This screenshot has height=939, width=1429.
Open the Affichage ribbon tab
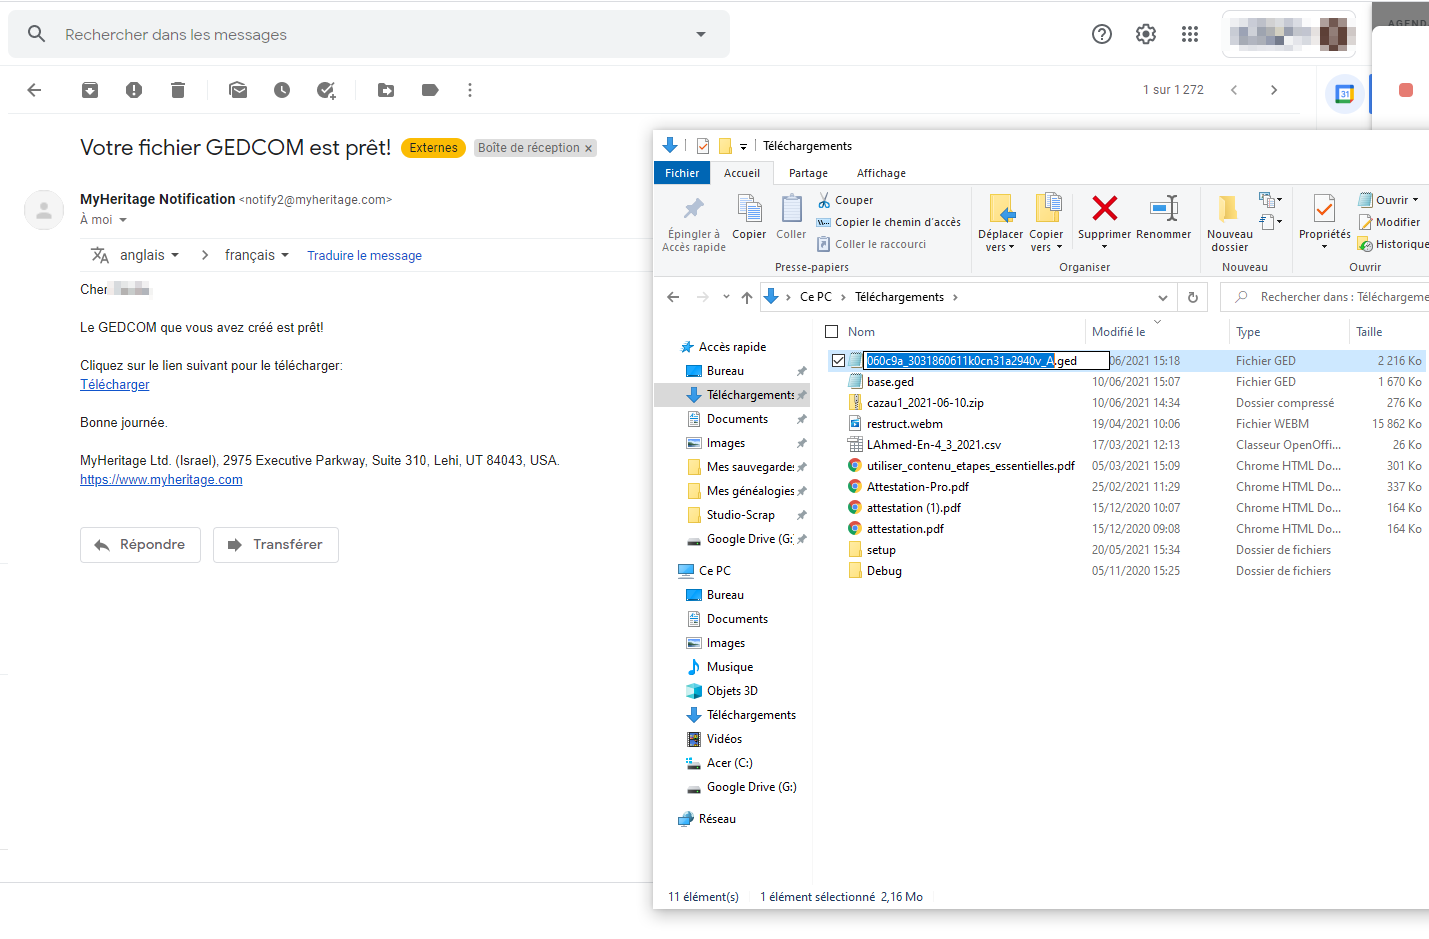point(881,173)
